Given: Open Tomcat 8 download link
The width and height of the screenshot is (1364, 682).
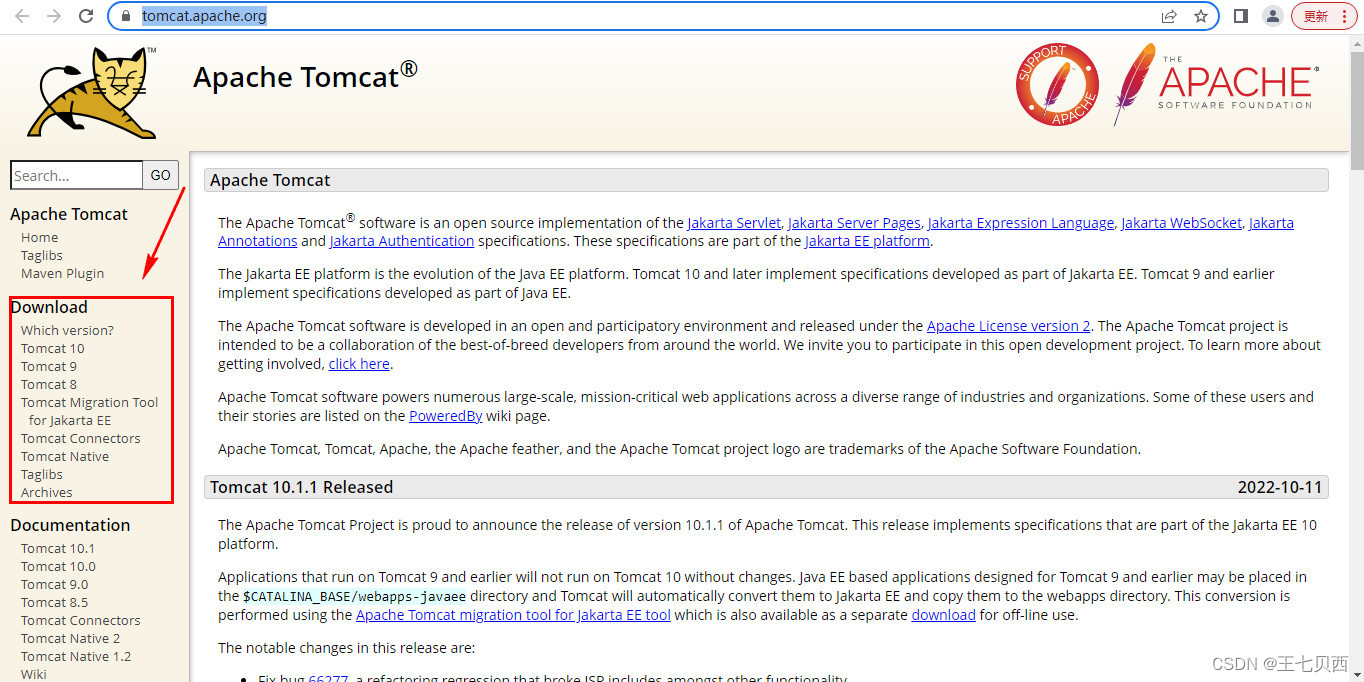Looking at the screenshot, I should tap(49, 384).
